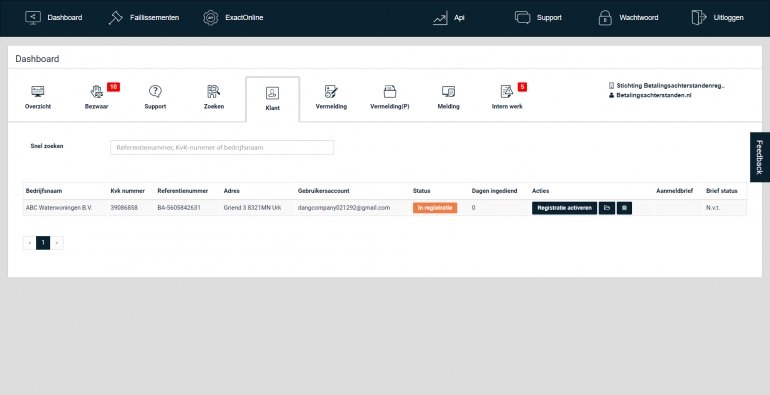Click the Referentienummer column header
Viewport: 770px width, 395px height.
[183, 191]
